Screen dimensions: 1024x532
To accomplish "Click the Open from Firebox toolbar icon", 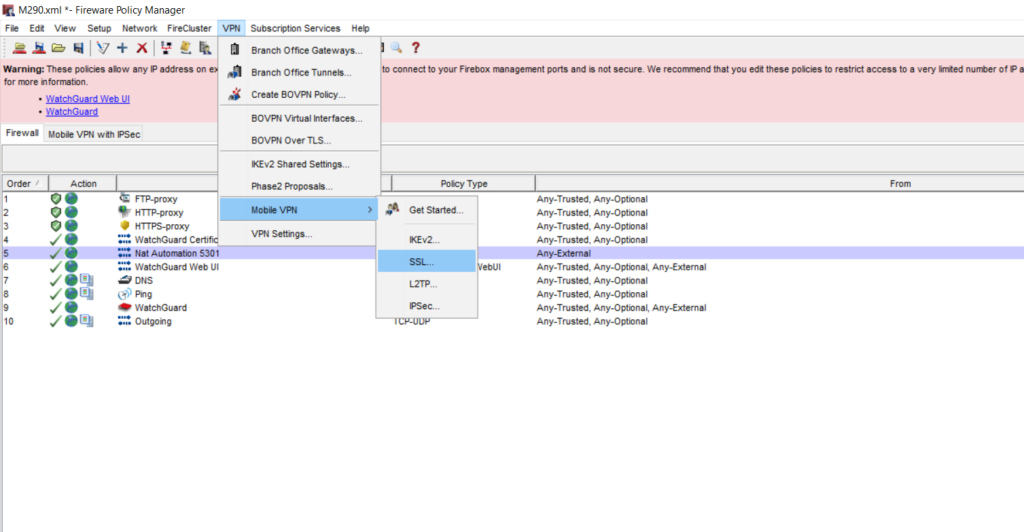I will [20, 48].
